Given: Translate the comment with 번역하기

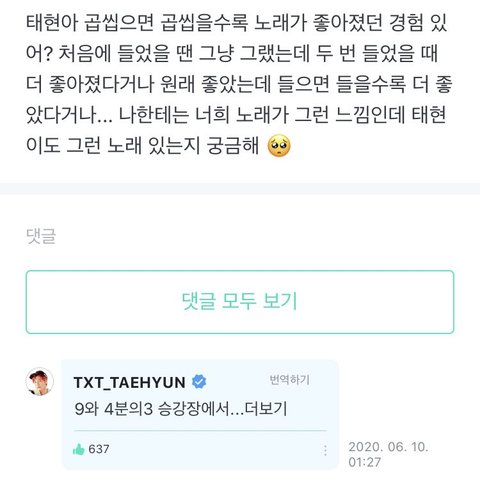Looking at the screenshot, I should (289, 380).
